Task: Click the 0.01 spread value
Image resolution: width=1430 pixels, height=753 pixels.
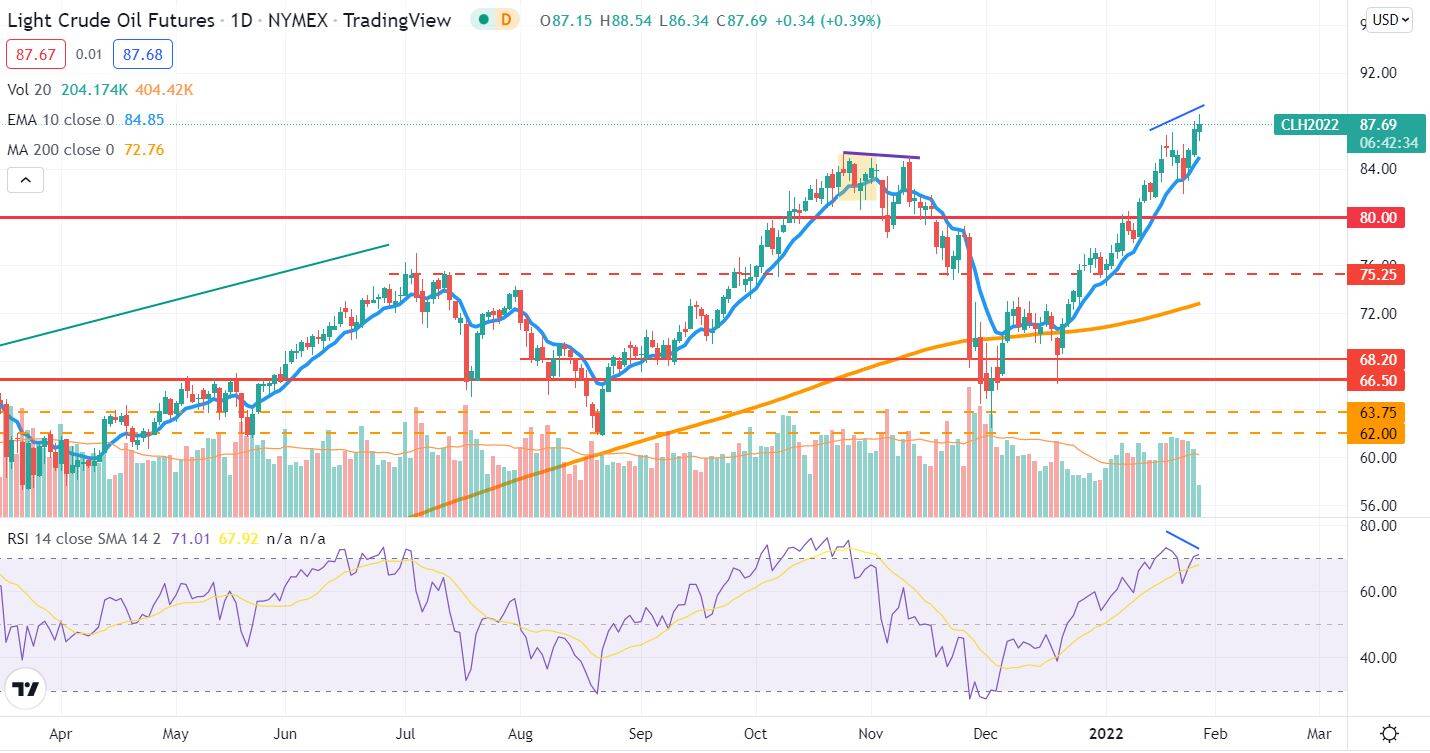Action: 89,54
